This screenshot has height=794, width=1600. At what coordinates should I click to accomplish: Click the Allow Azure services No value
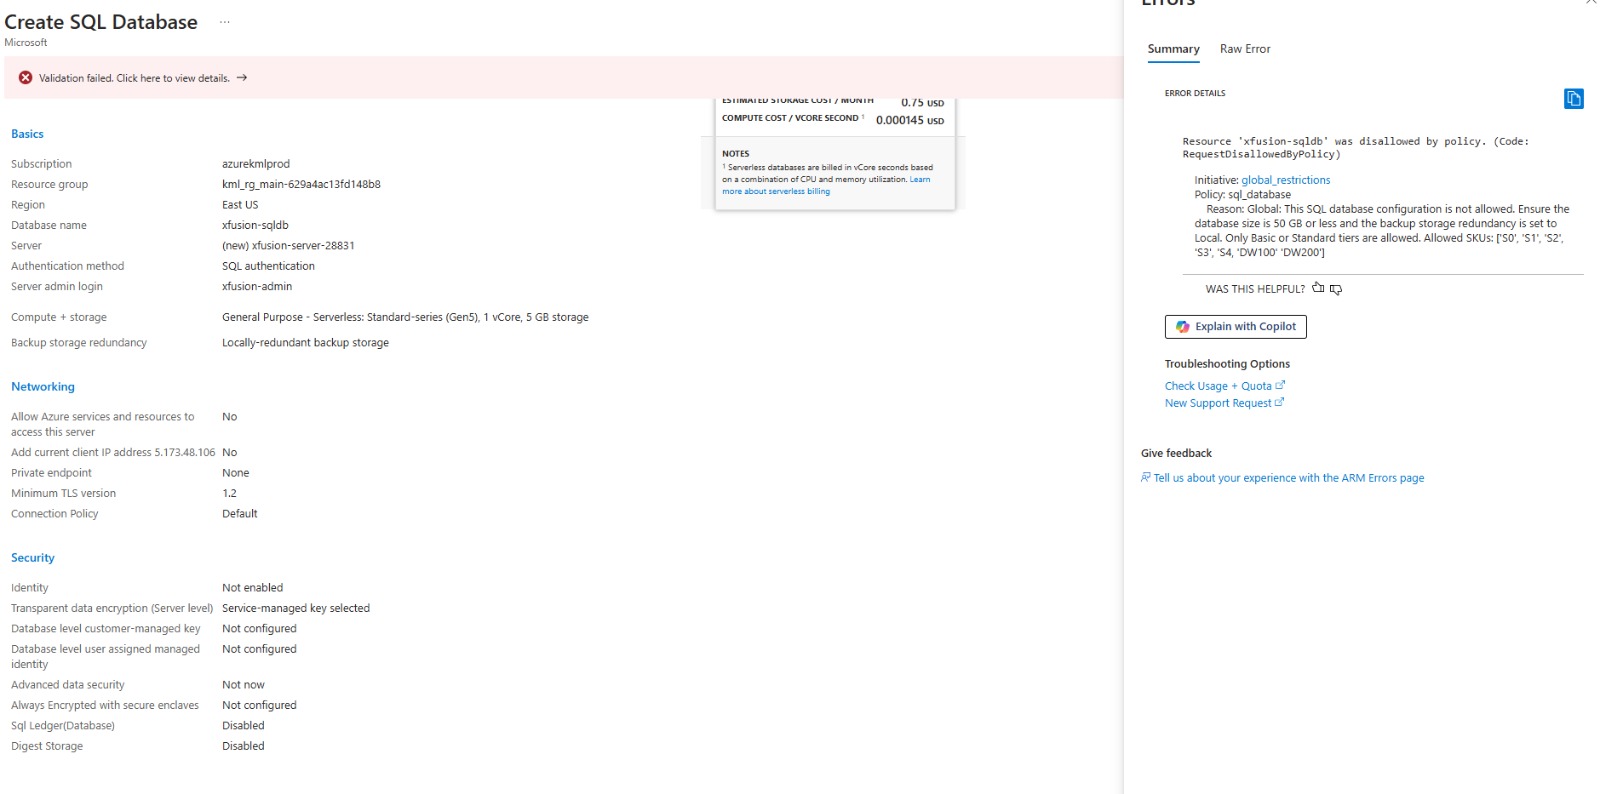(229, 417)
